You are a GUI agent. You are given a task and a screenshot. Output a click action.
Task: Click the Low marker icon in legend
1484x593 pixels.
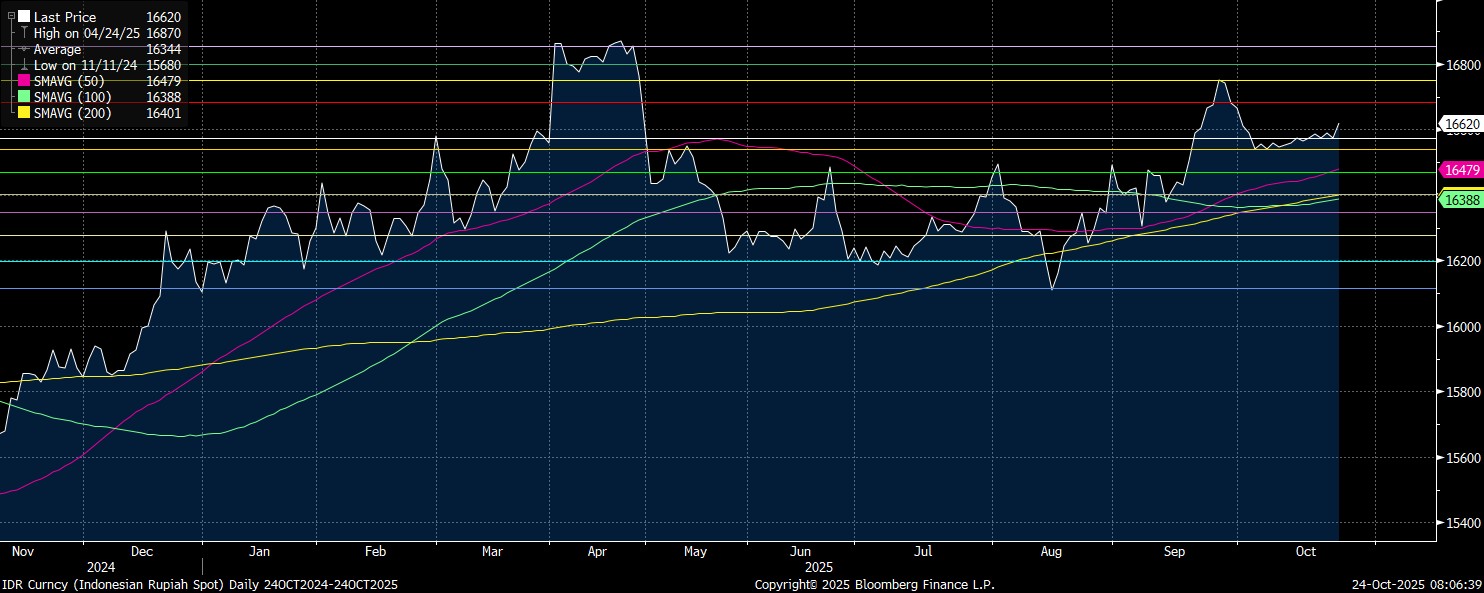[x=24, y=65]
